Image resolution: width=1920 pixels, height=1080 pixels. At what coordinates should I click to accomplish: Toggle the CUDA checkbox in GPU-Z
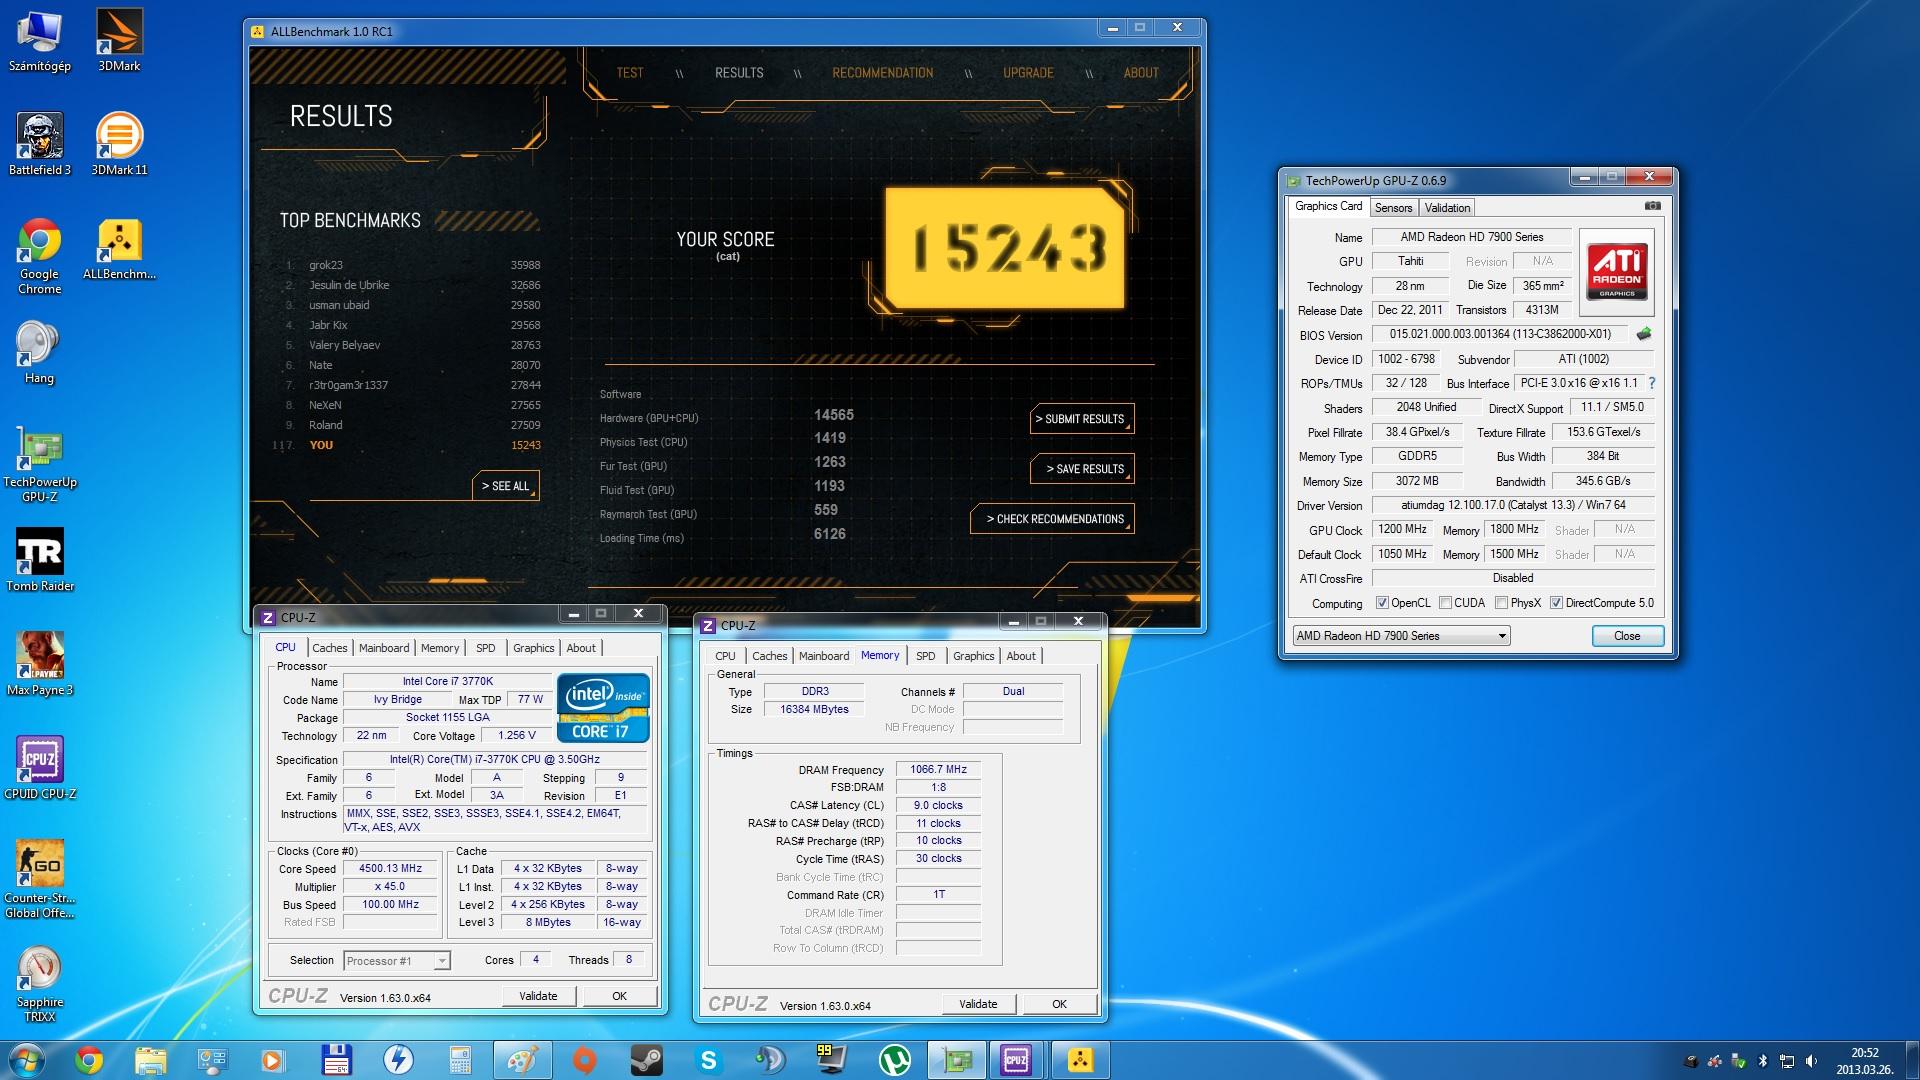pyautogui.click(x=1445, y=603)
